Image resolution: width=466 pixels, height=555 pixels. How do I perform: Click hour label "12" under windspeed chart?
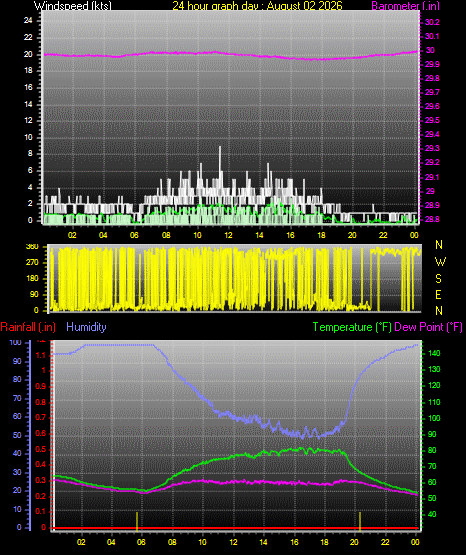click(x=228, y=235)
